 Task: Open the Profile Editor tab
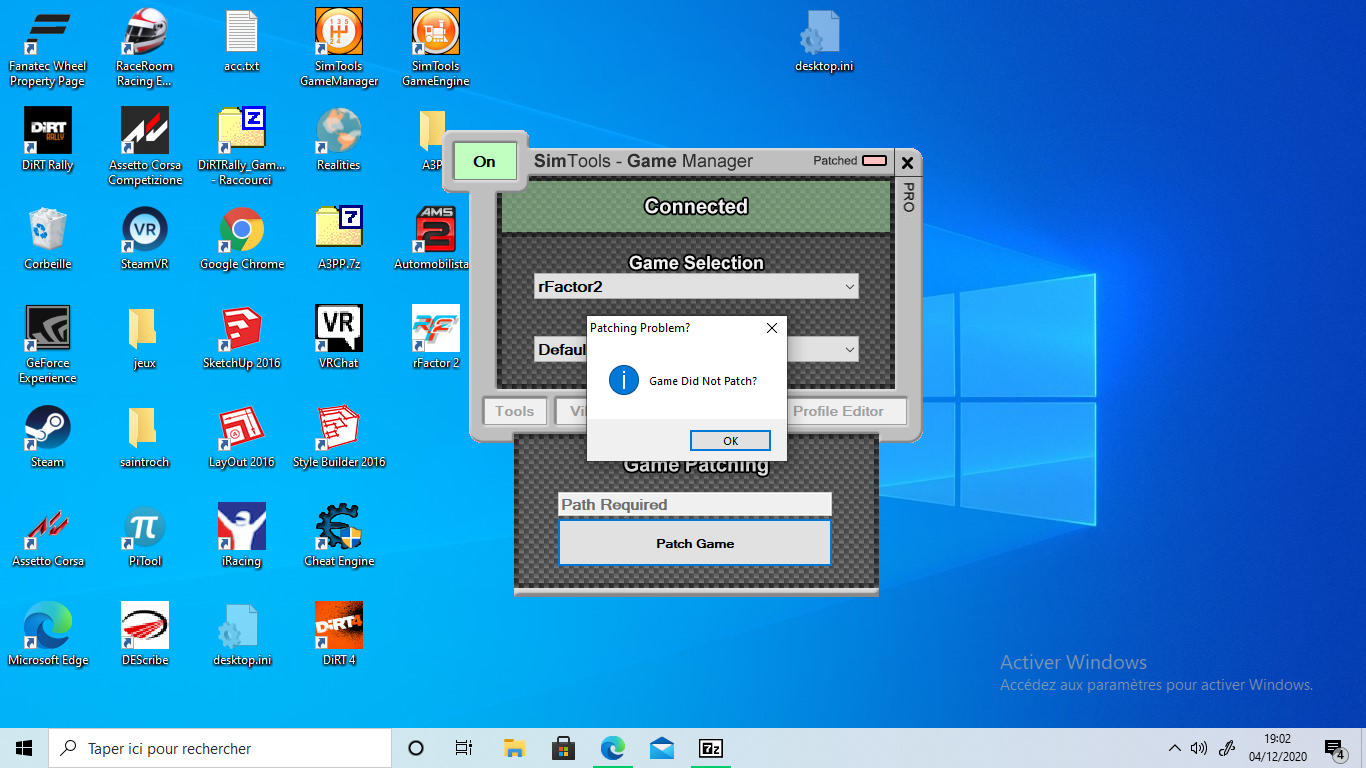tap(838, 411)
